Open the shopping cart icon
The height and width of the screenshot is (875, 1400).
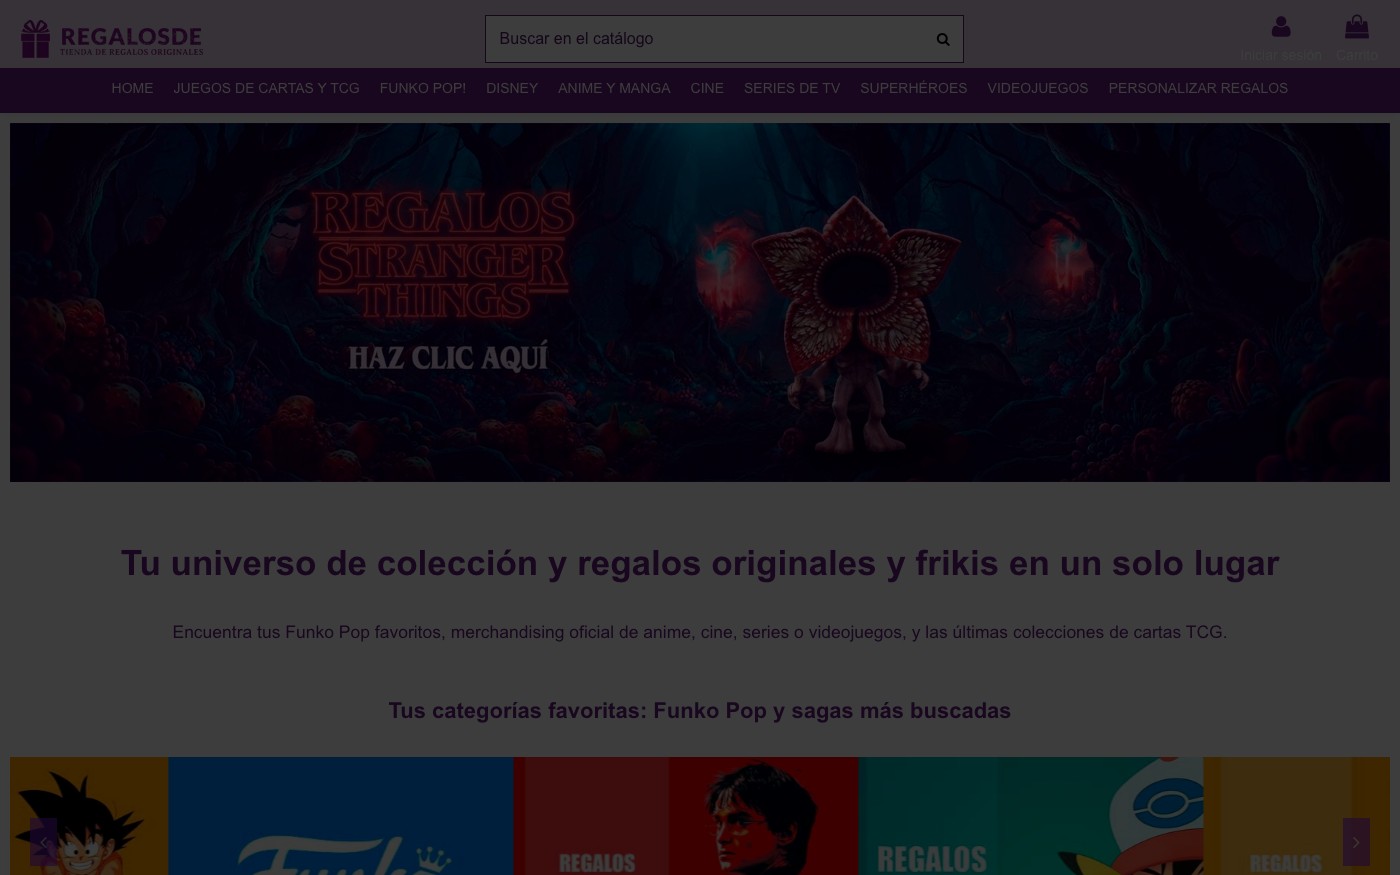click(1357, 26)
